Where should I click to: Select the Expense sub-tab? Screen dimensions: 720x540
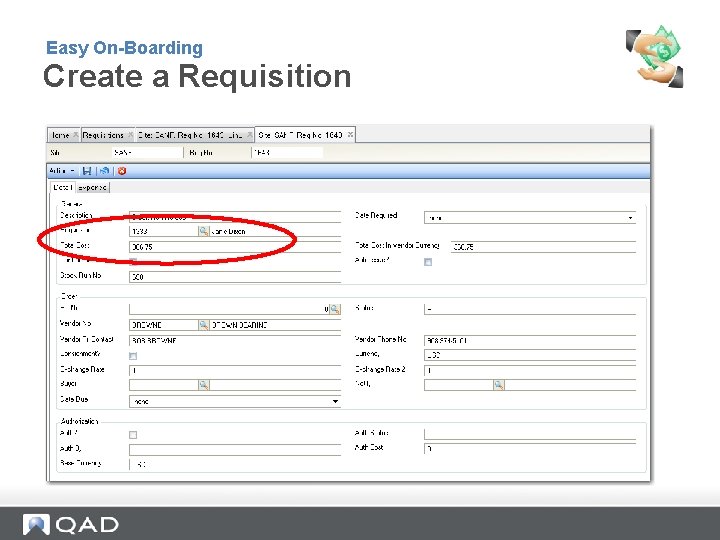tap(92, 187)
